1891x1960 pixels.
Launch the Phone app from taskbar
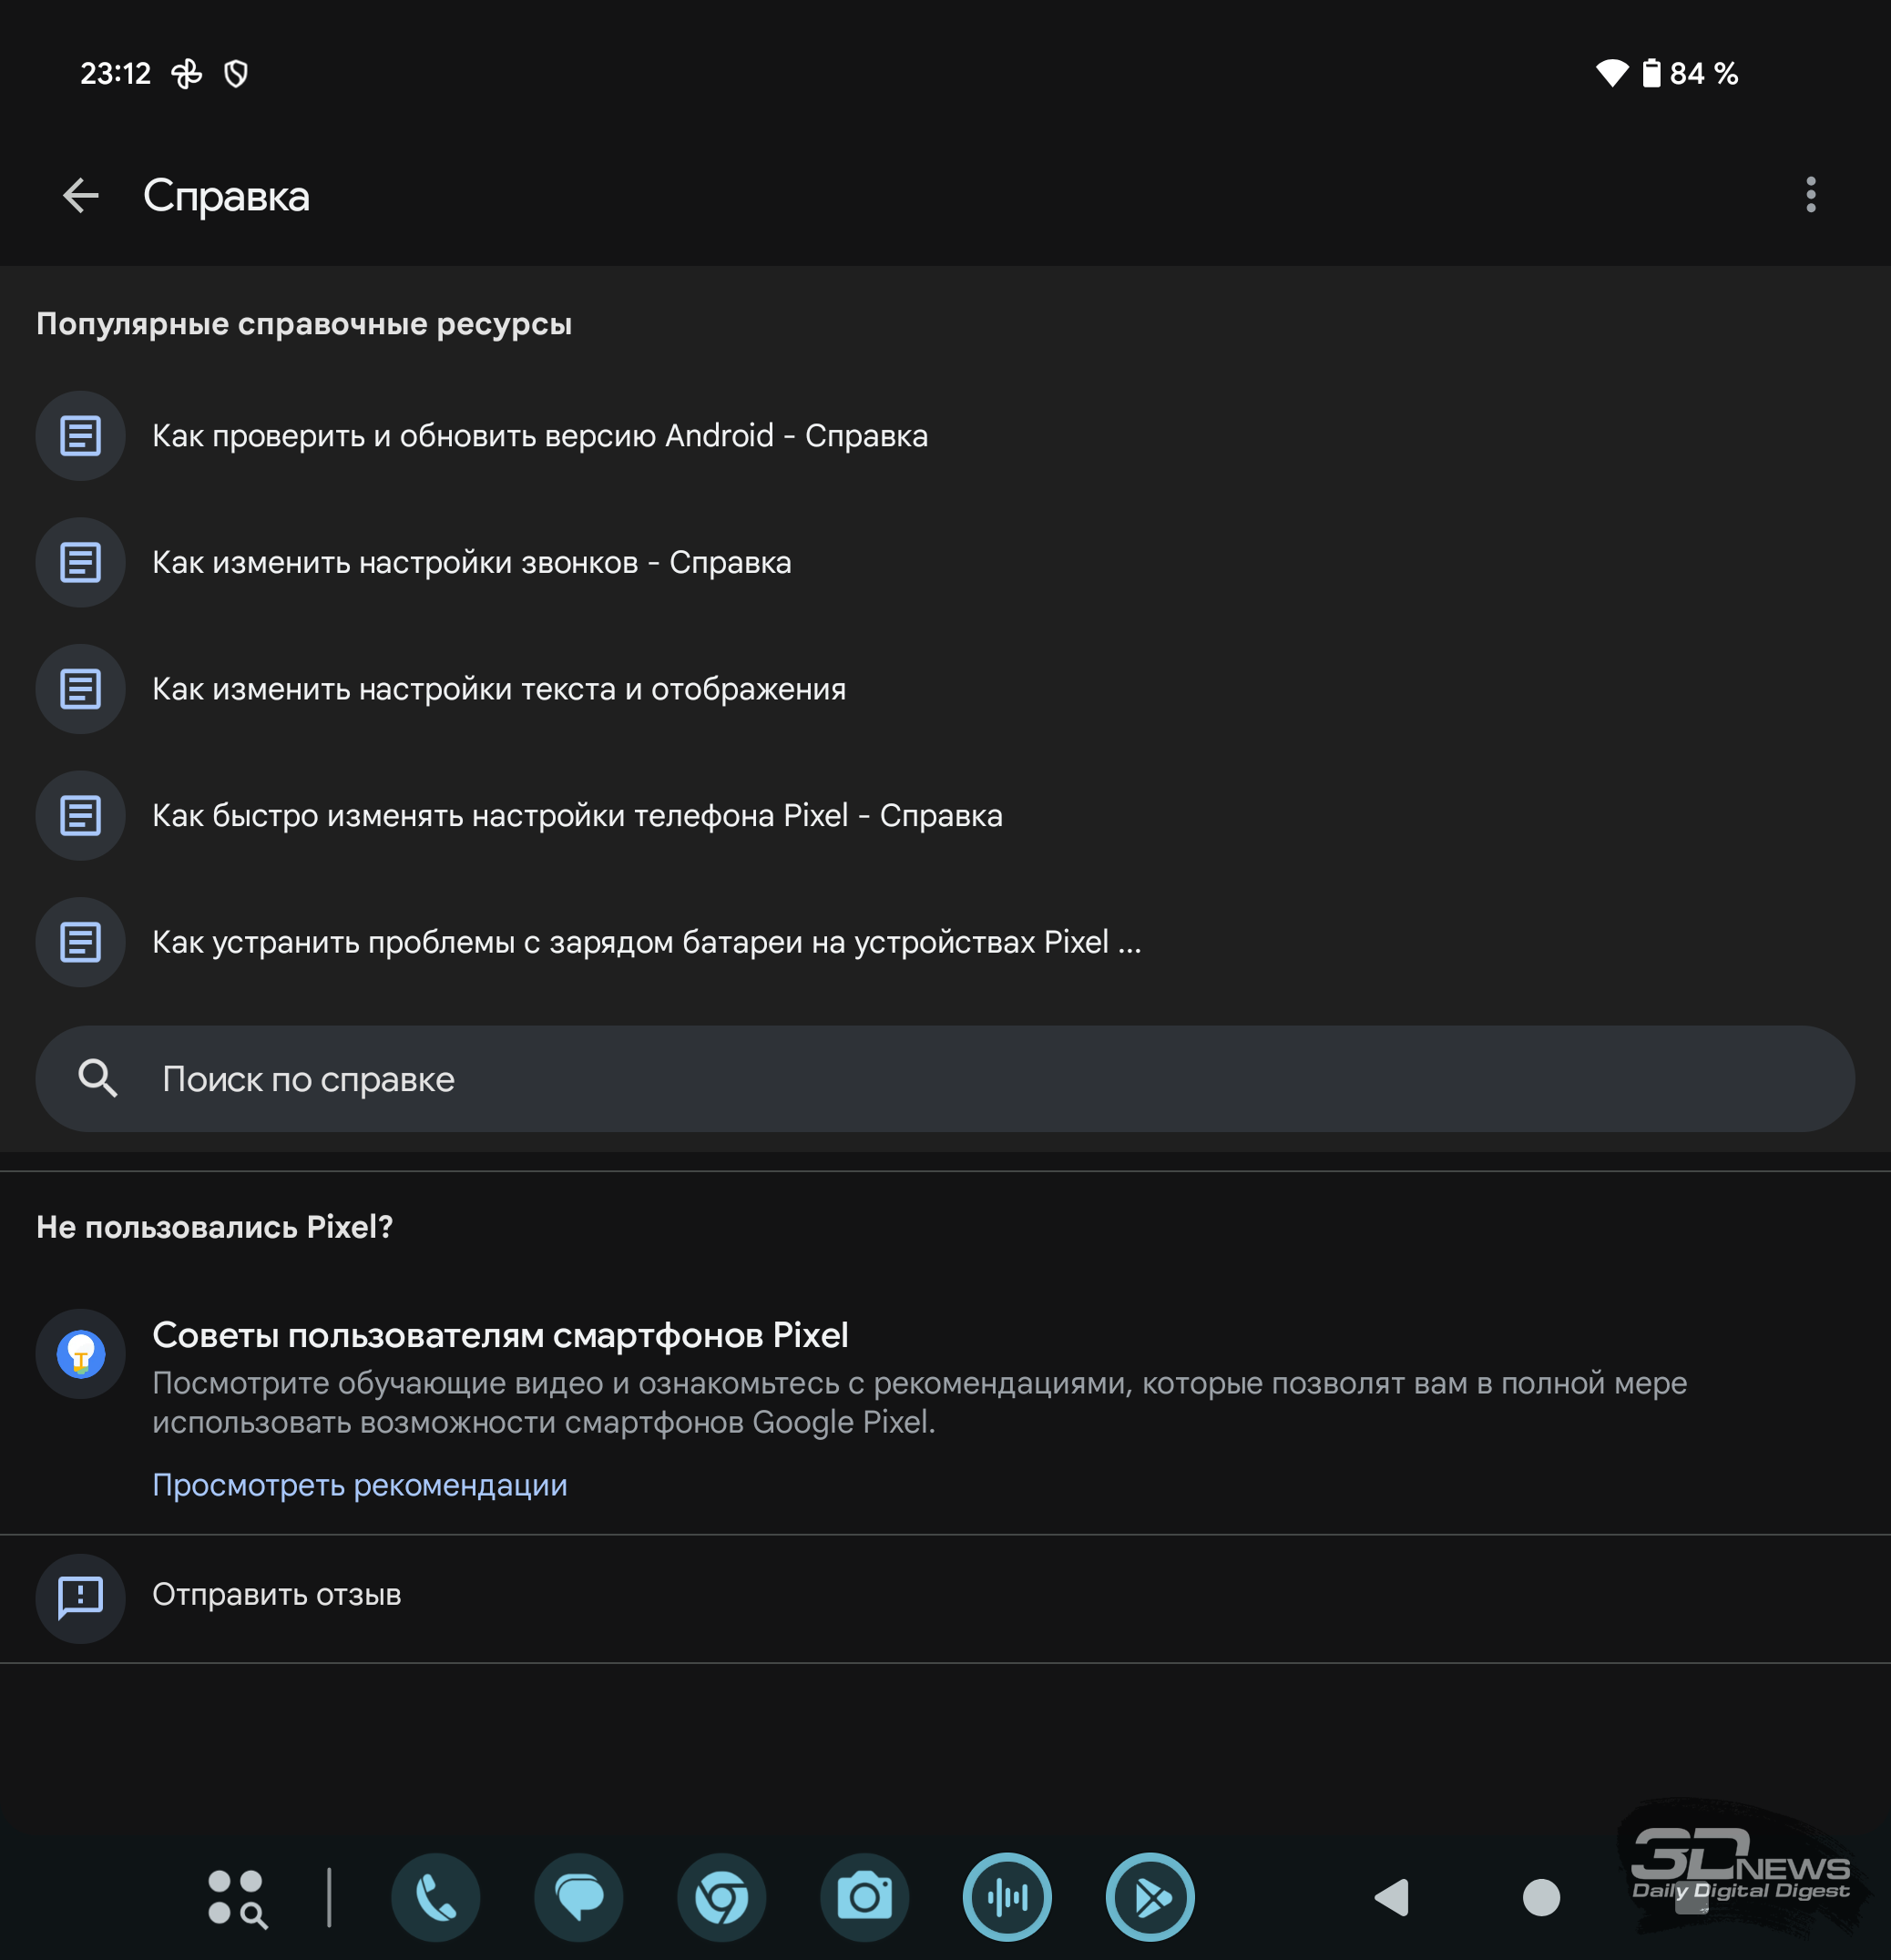(x=436, y=1897)
